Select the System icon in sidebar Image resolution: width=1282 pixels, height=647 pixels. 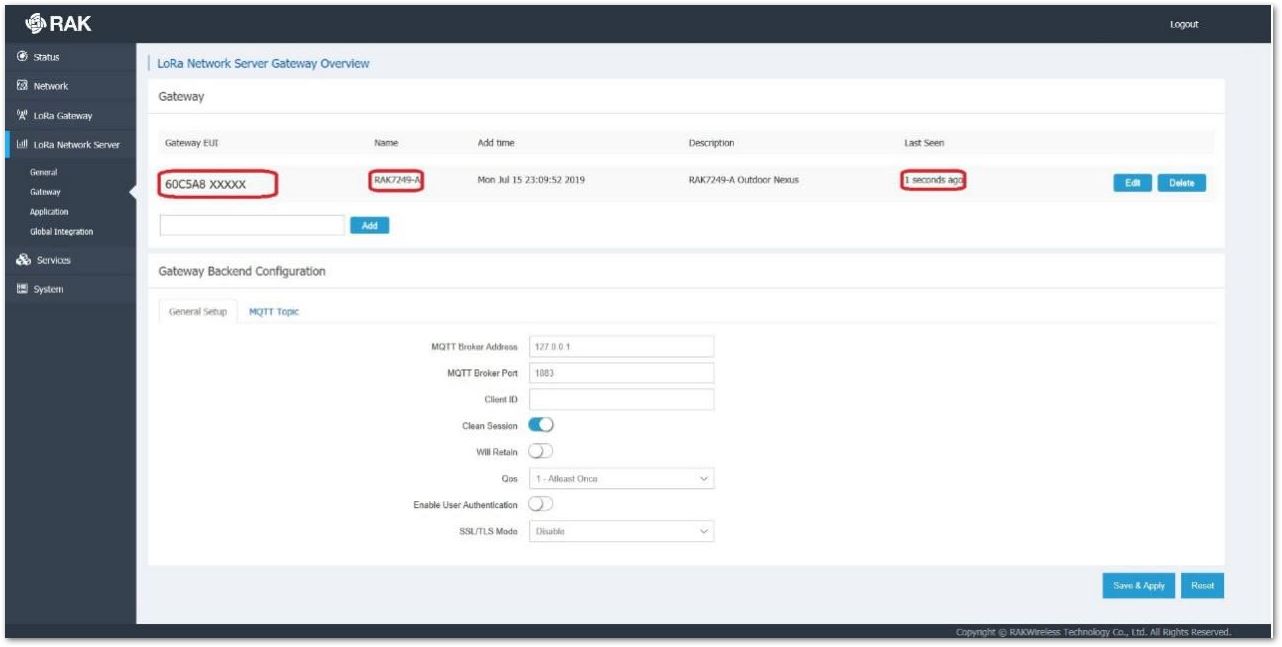22,290
